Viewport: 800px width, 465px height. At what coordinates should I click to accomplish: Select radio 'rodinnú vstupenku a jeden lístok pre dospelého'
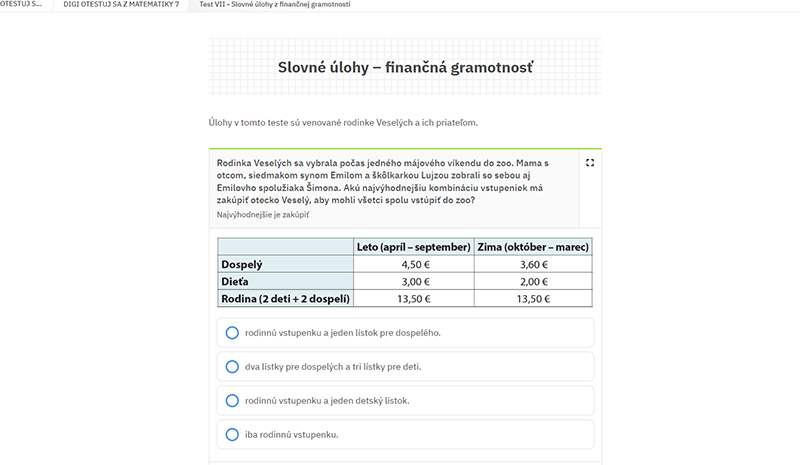[x=232, y=333]
